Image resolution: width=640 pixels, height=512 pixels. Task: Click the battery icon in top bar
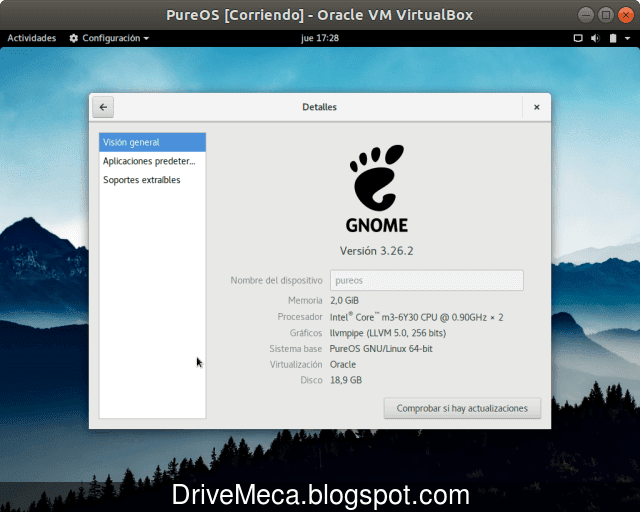[x=613, y=38]
